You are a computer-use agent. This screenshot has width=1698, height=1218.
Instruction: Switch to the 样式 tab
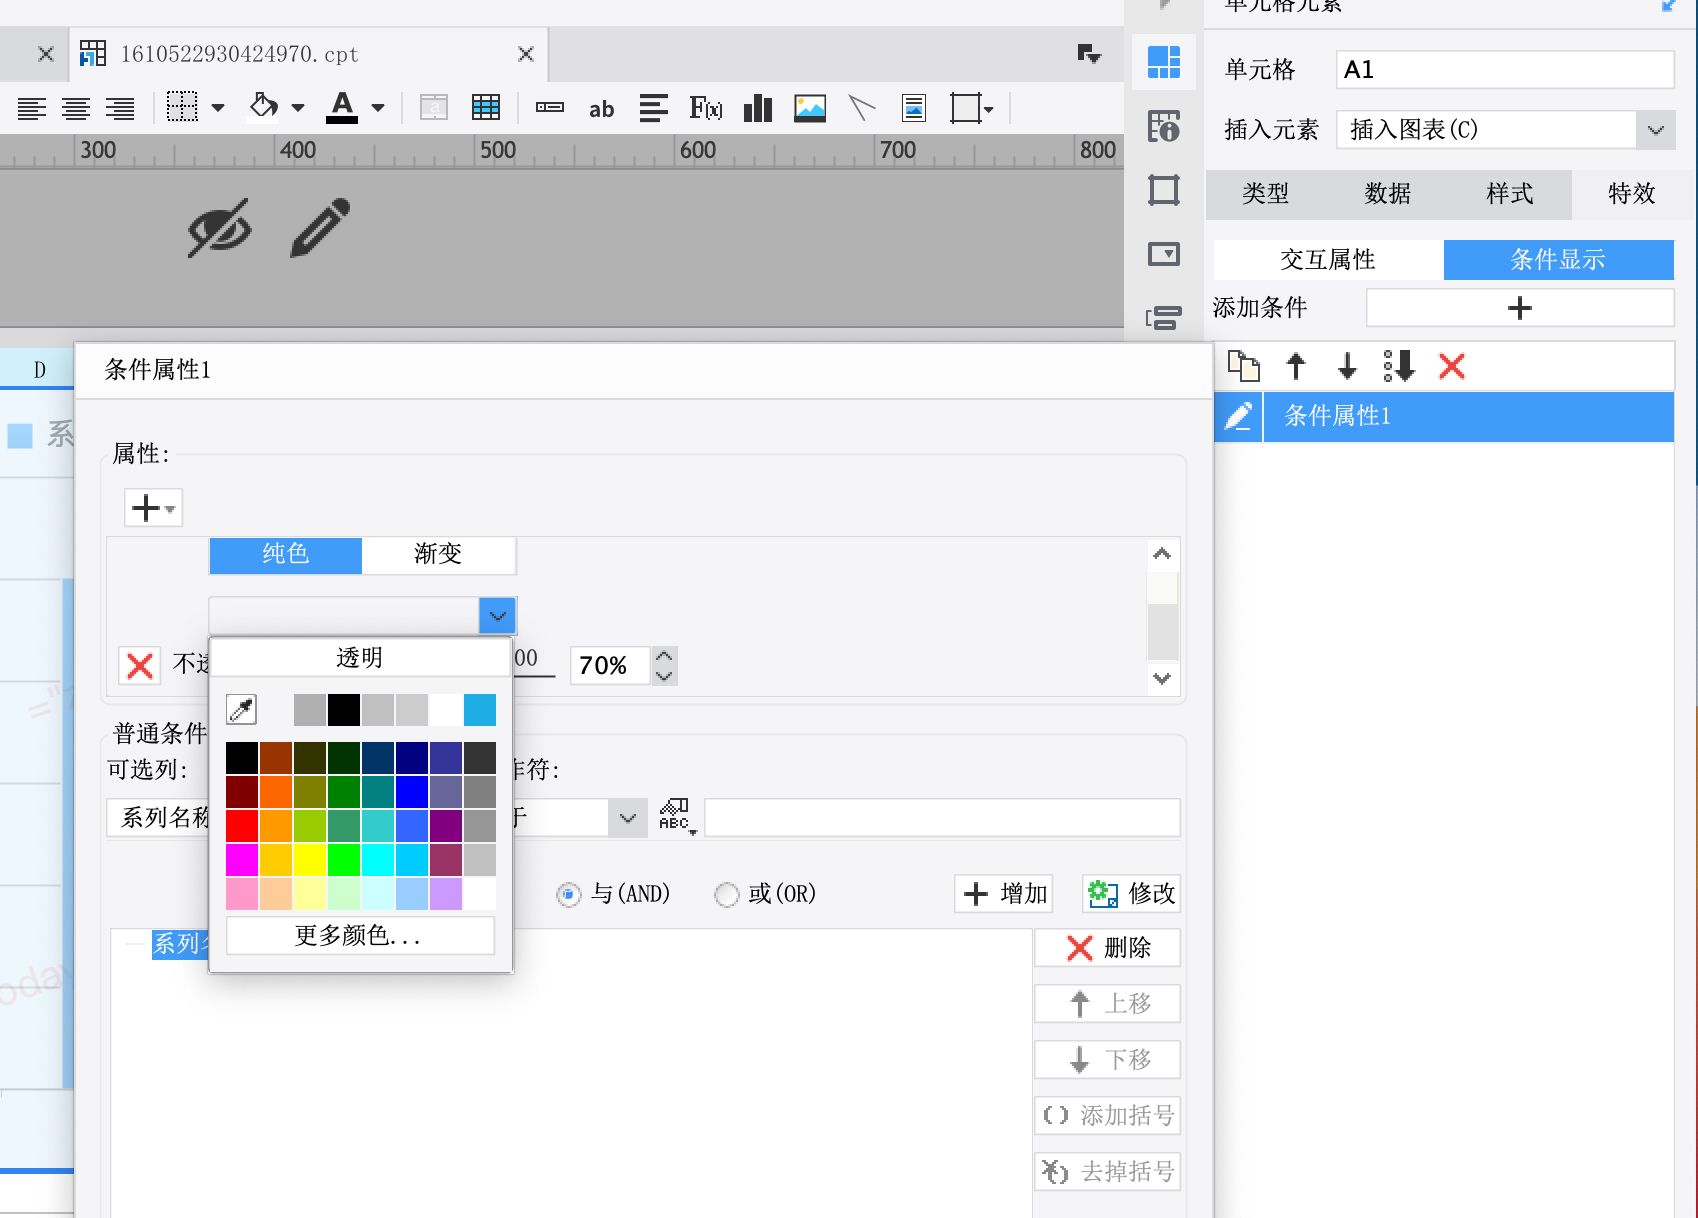1510,194
